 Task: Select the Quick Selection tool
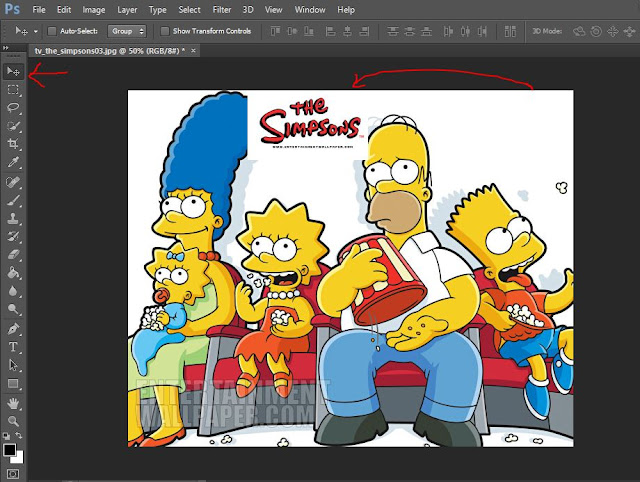pyautogui.click(x=13, y=126)
